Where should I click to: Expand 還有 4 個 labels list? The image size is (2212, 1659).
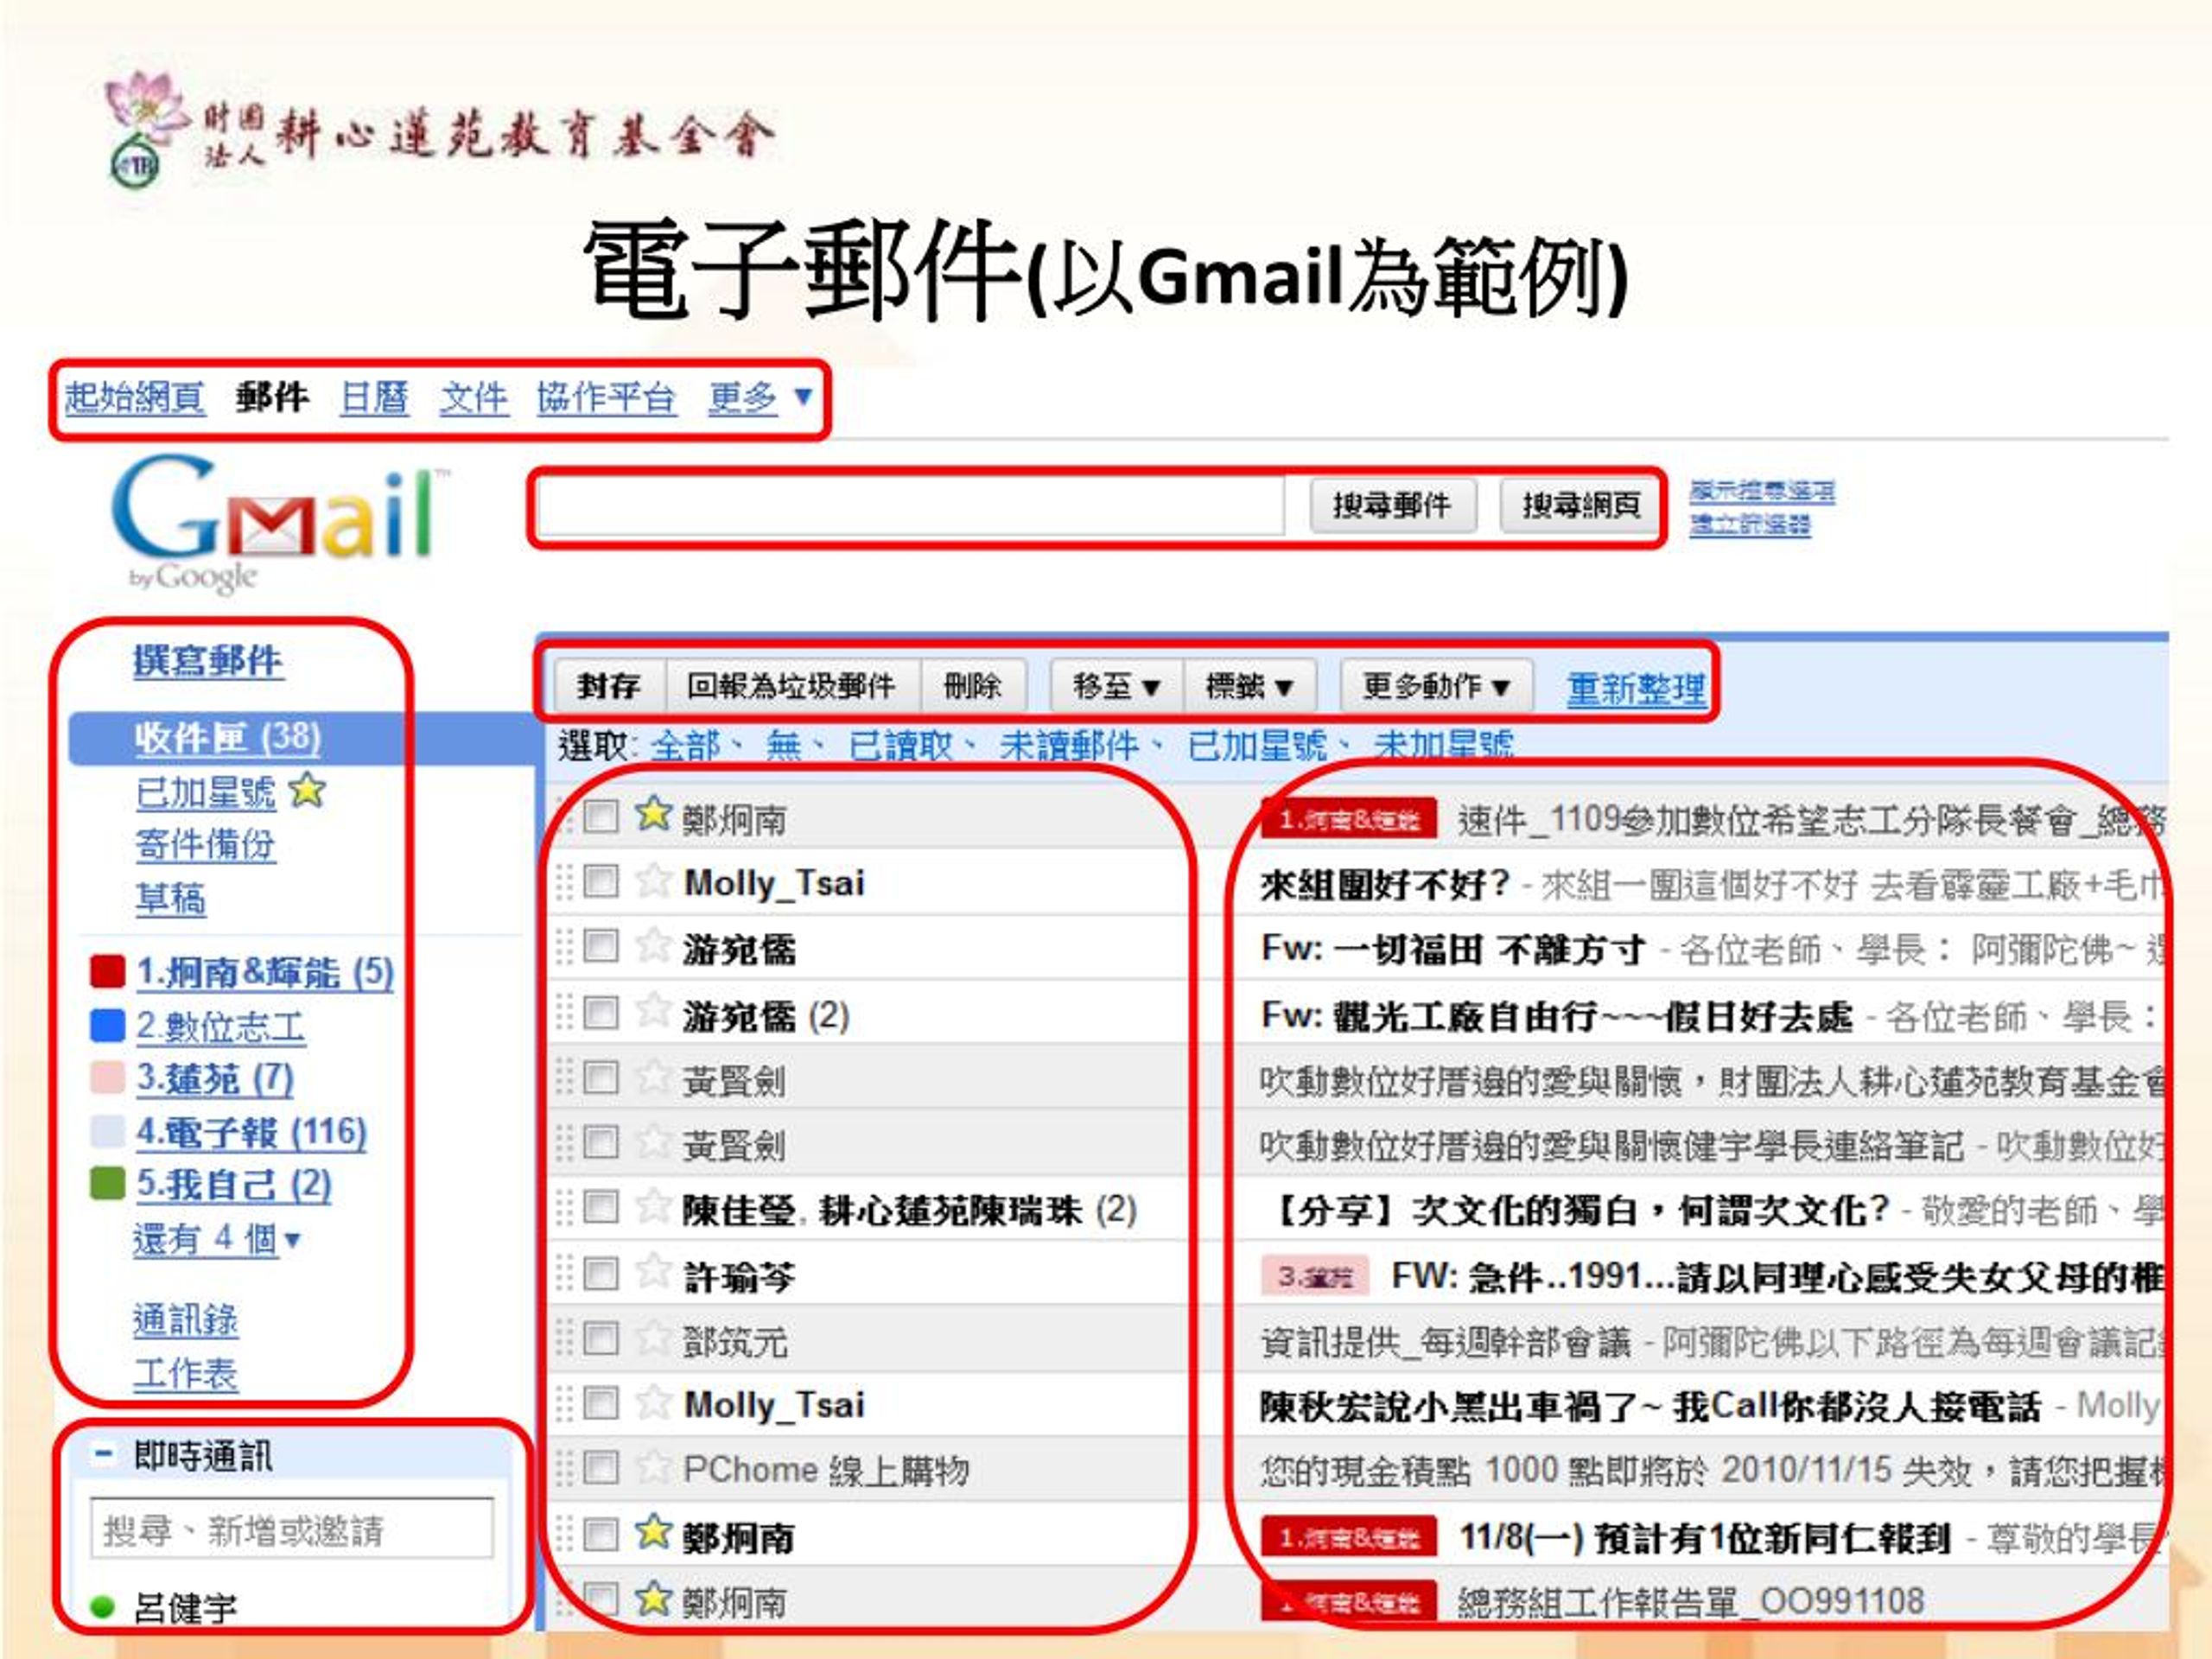(x=216, y=1239)
